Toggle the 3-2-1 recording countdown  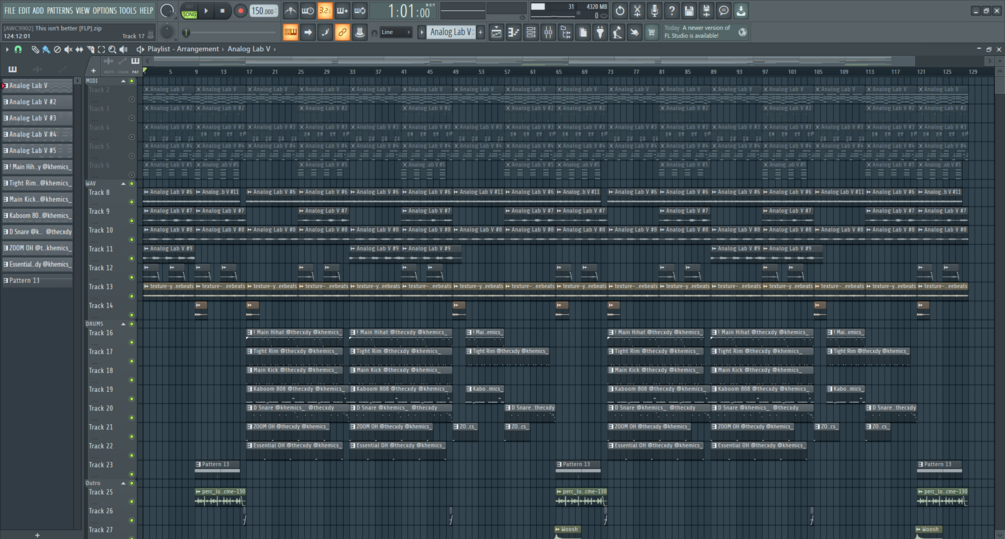(325, 11)
